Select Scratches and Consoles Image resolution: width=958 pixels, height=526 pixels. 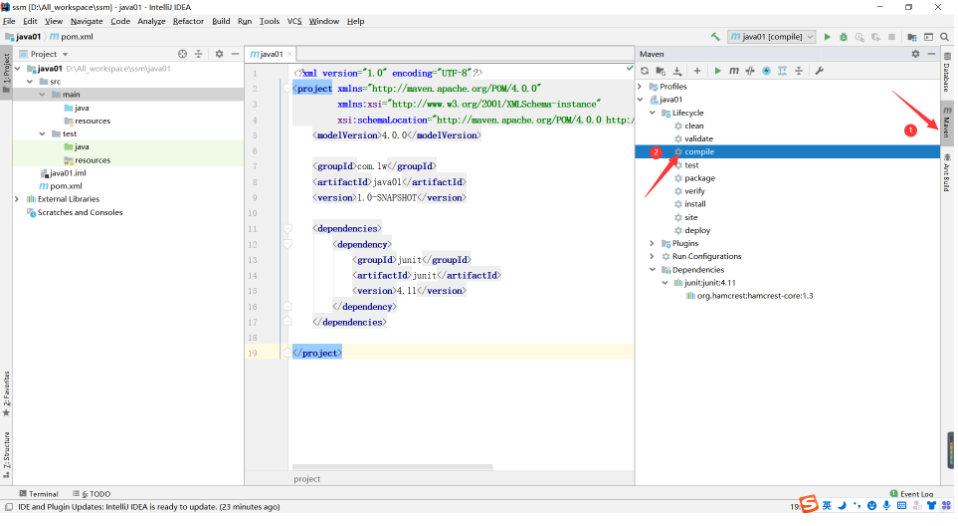tap(80, 213)
